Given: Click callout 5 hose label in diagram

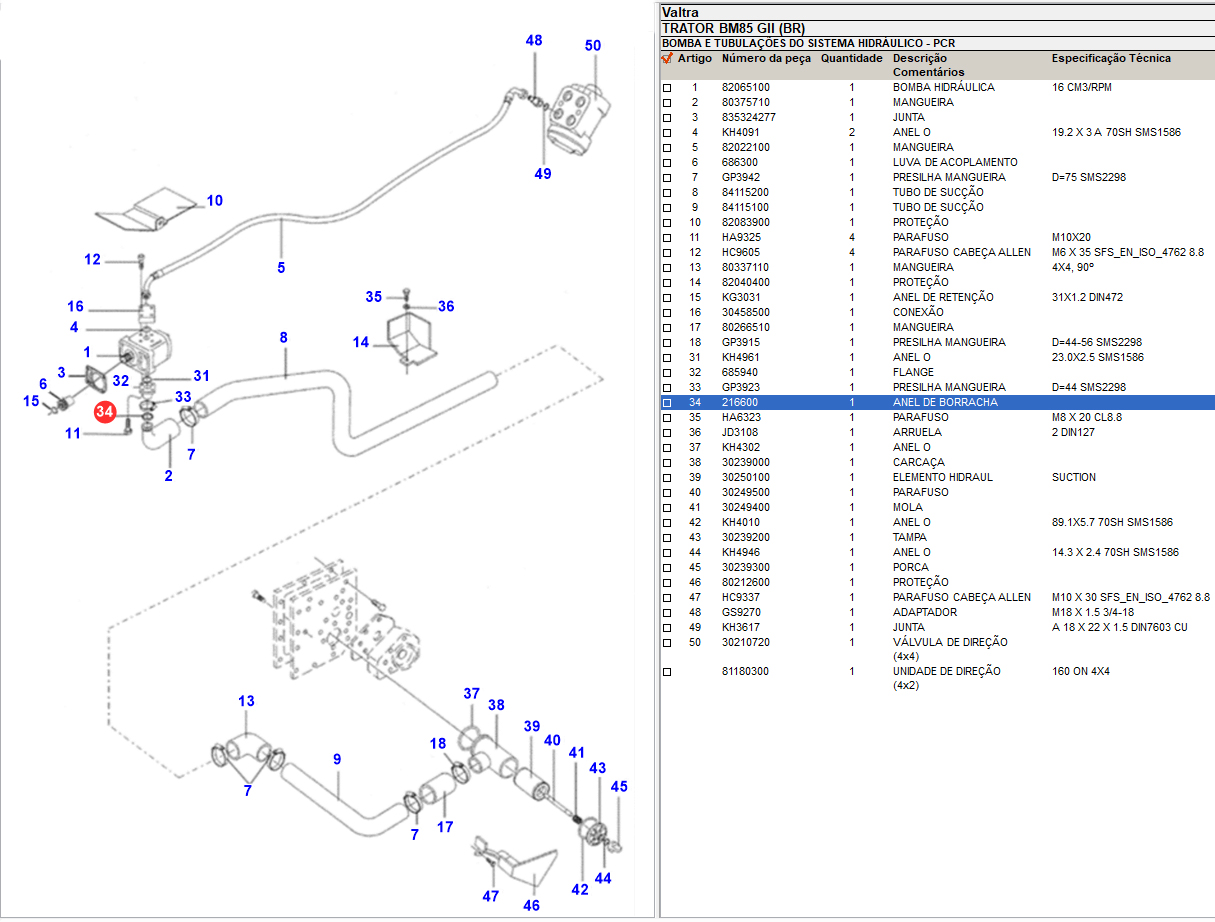Looking at the screenshot, I should [281, 267].
